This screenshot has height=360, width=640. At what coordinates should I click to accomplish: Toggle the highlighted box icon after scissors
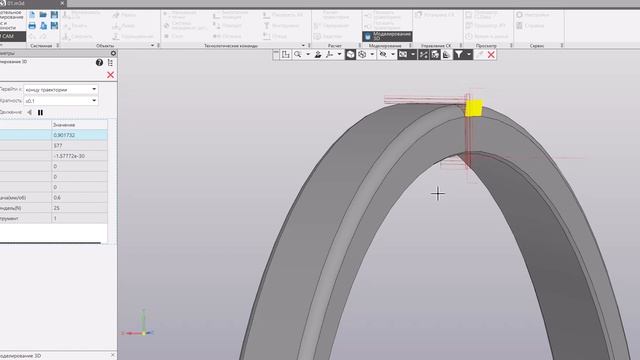click(435, 54)
